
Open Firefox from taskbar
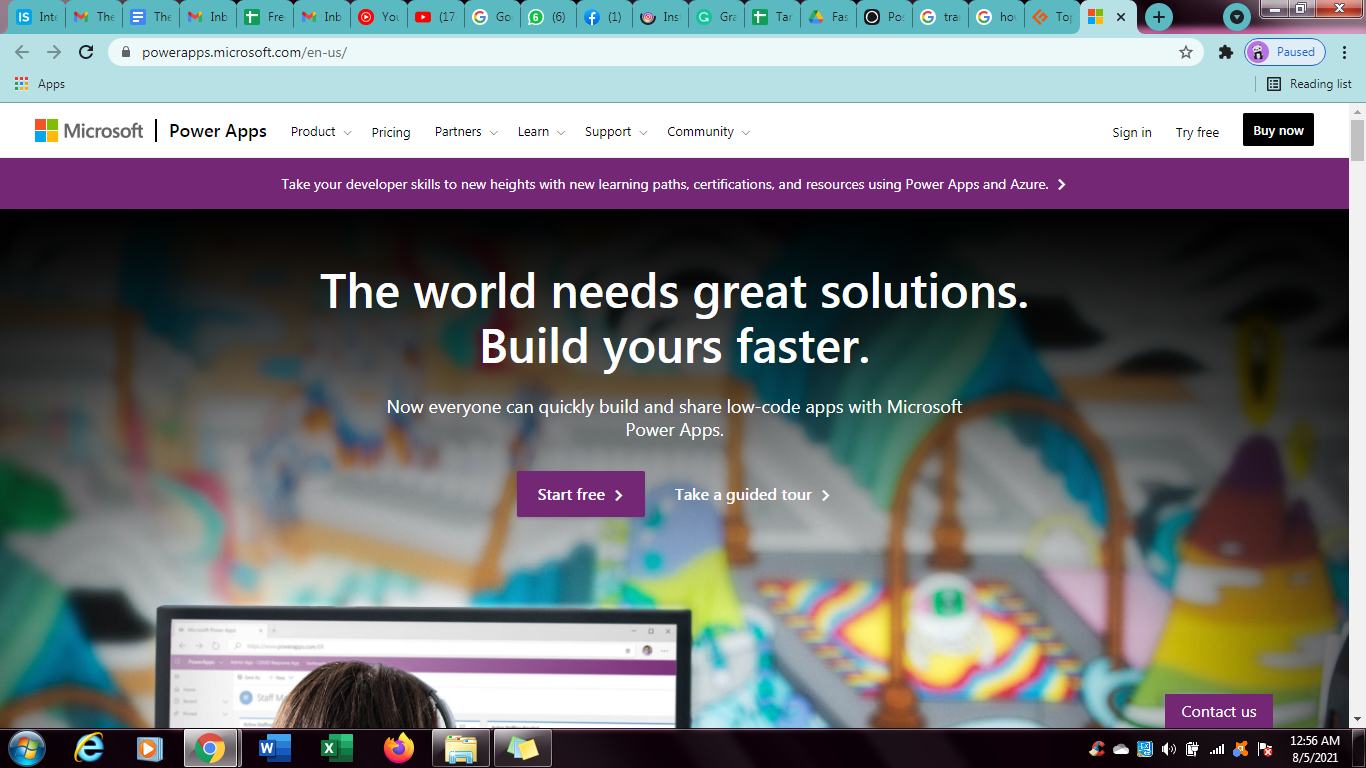[x=398, y=748]
